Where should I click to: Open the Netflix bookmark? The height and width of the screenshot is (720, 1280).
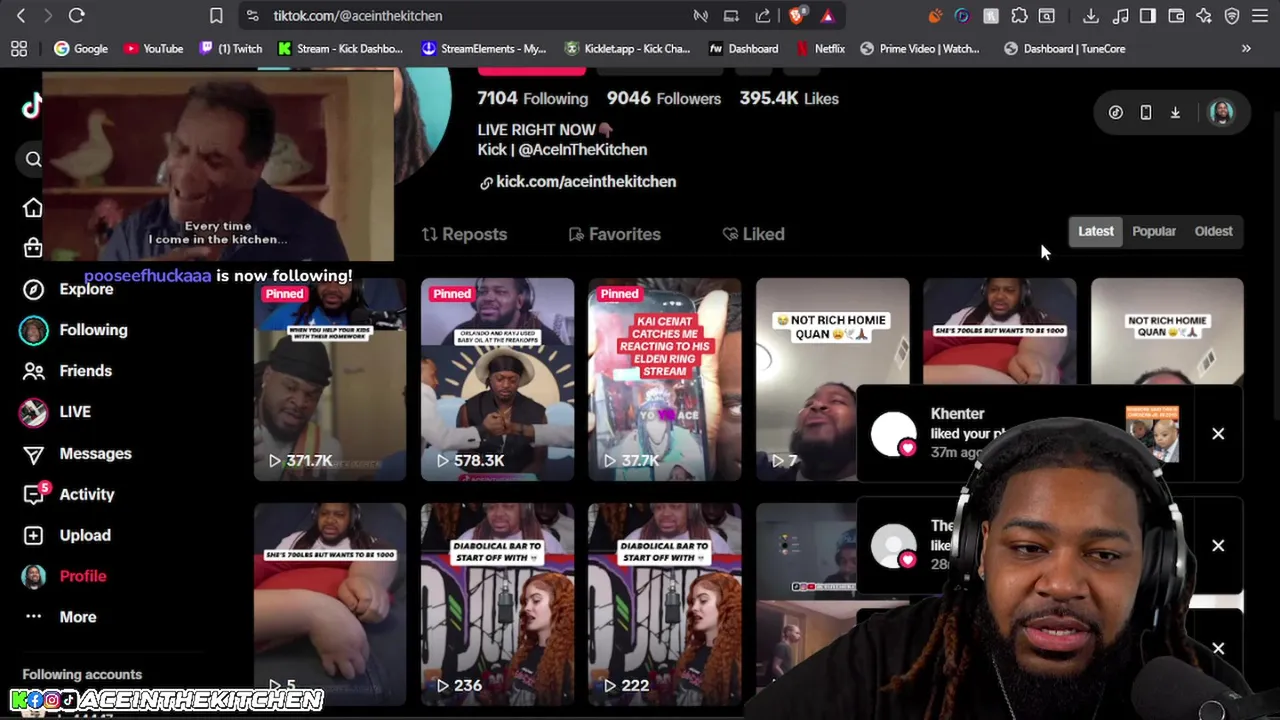tap(821, 48)
